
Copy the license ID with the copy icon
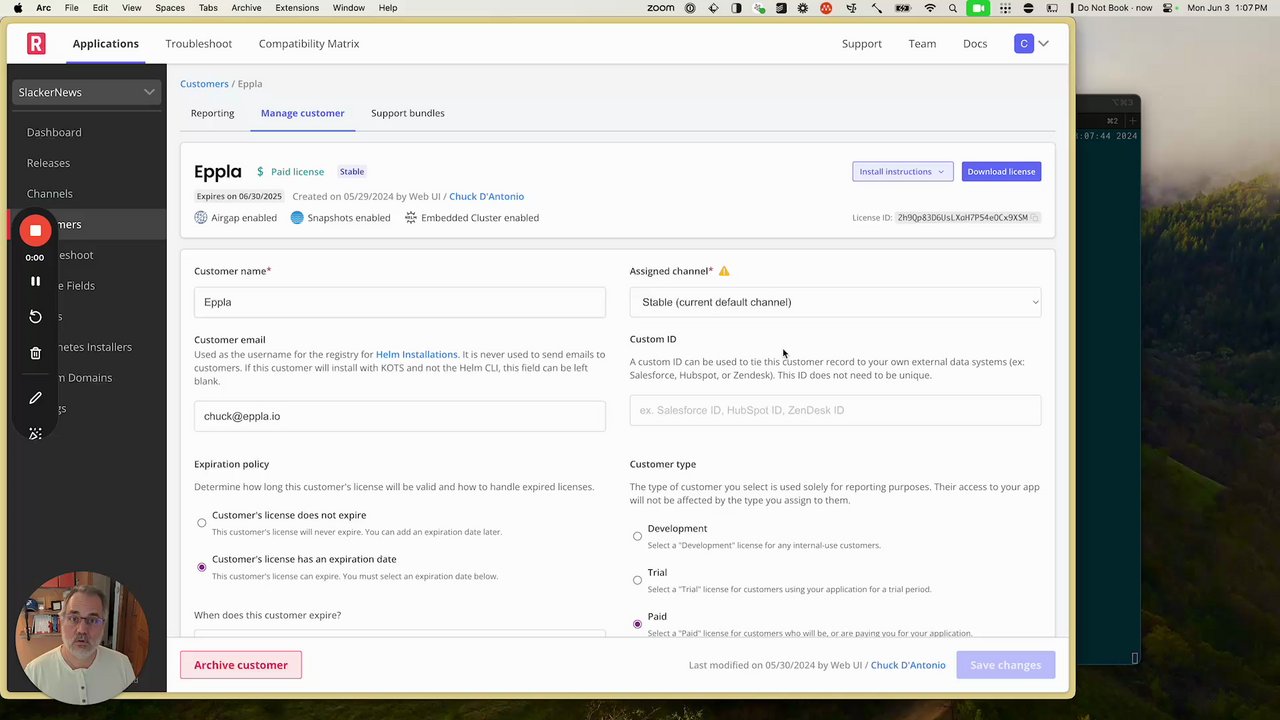1035,217
